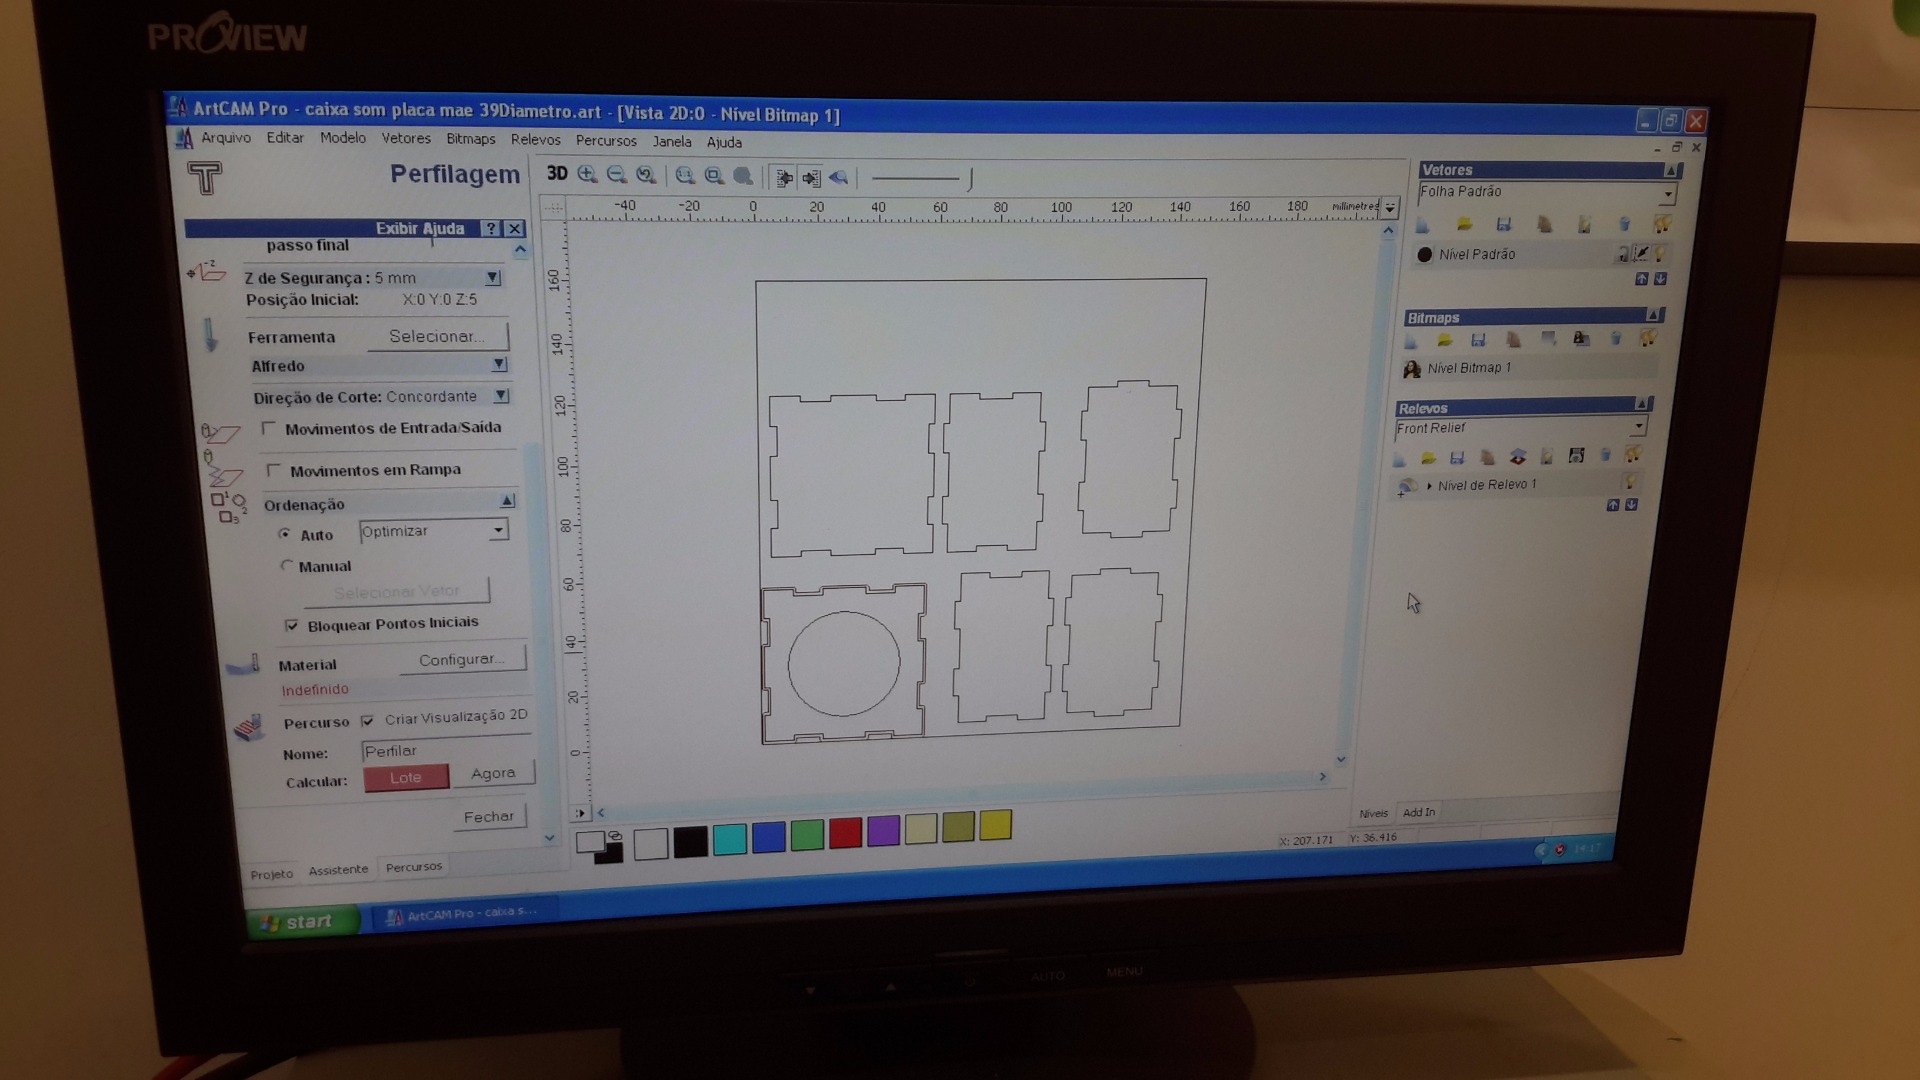Open Optimizar ordering dropdown
The width and height of the screenshot is (1920, 1080).
point(498,530)
